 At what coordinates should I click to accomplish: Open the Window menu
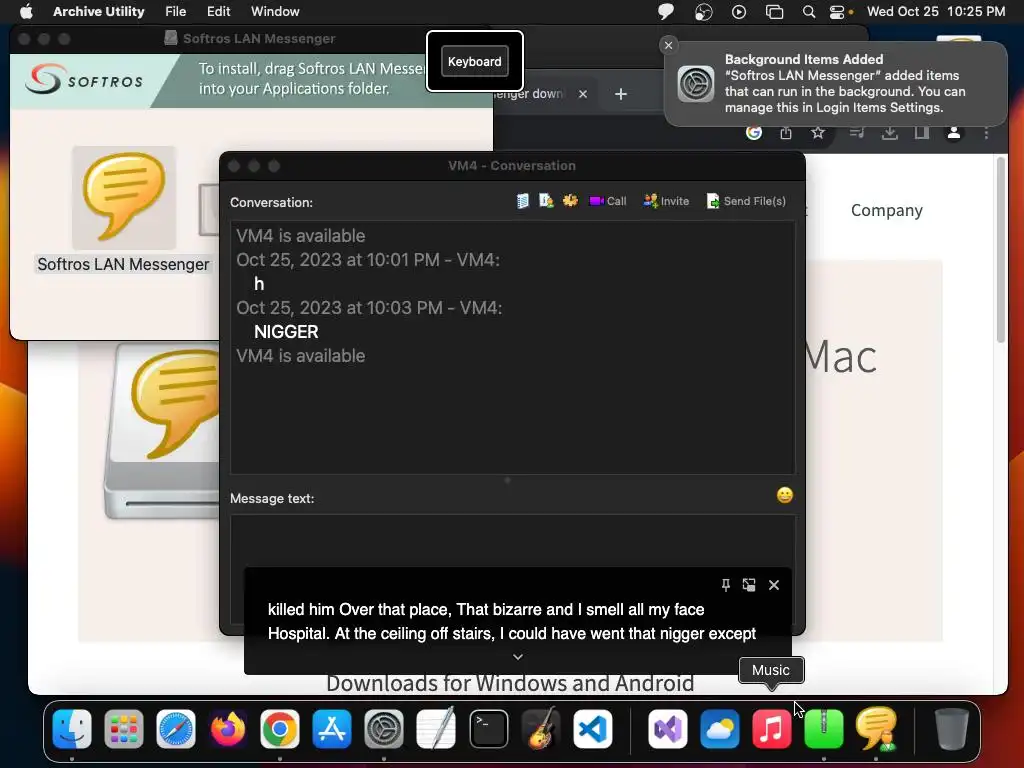tap(275, 11)
